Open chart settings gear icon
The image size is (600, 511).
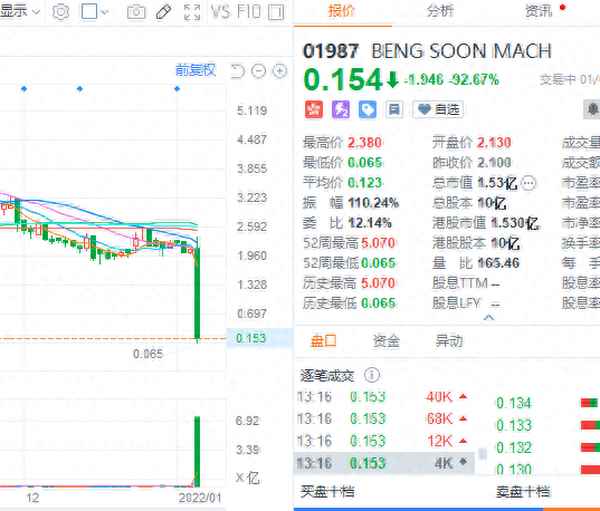click(x=60, y=12)
